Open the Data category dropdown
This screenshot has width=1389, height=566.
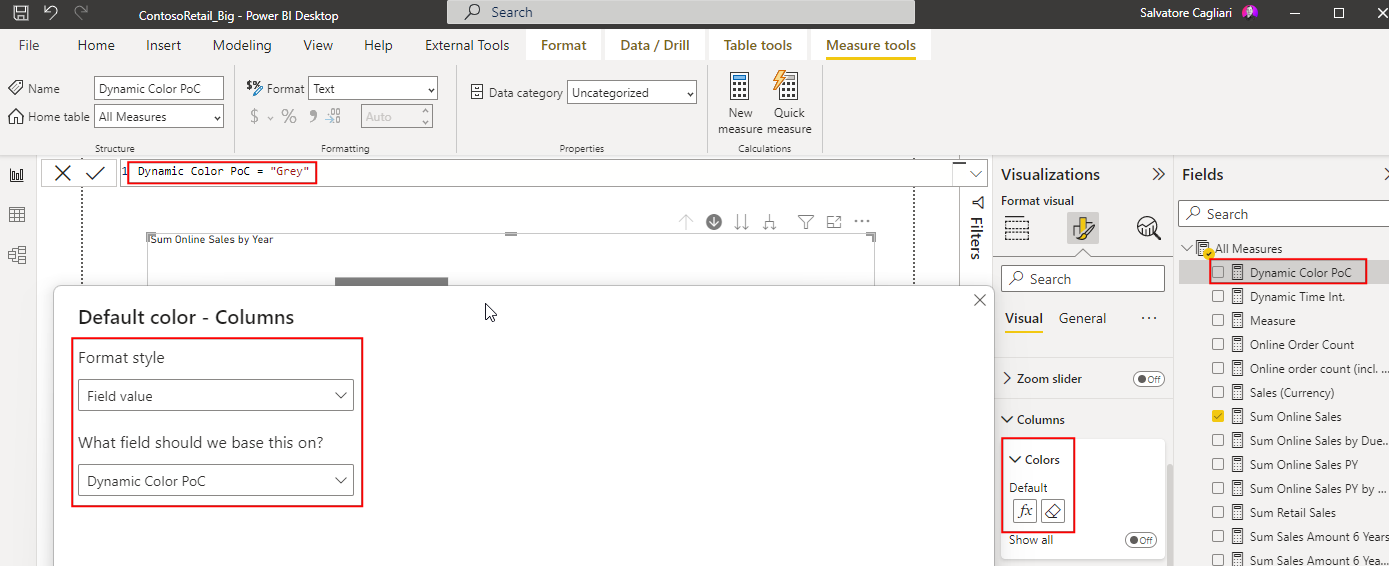(x=632, y=93)
